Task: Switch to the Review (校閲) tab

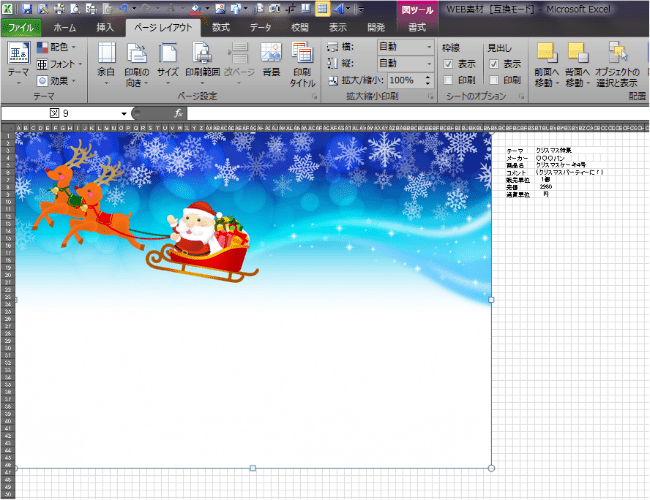Action: [299, 28]
